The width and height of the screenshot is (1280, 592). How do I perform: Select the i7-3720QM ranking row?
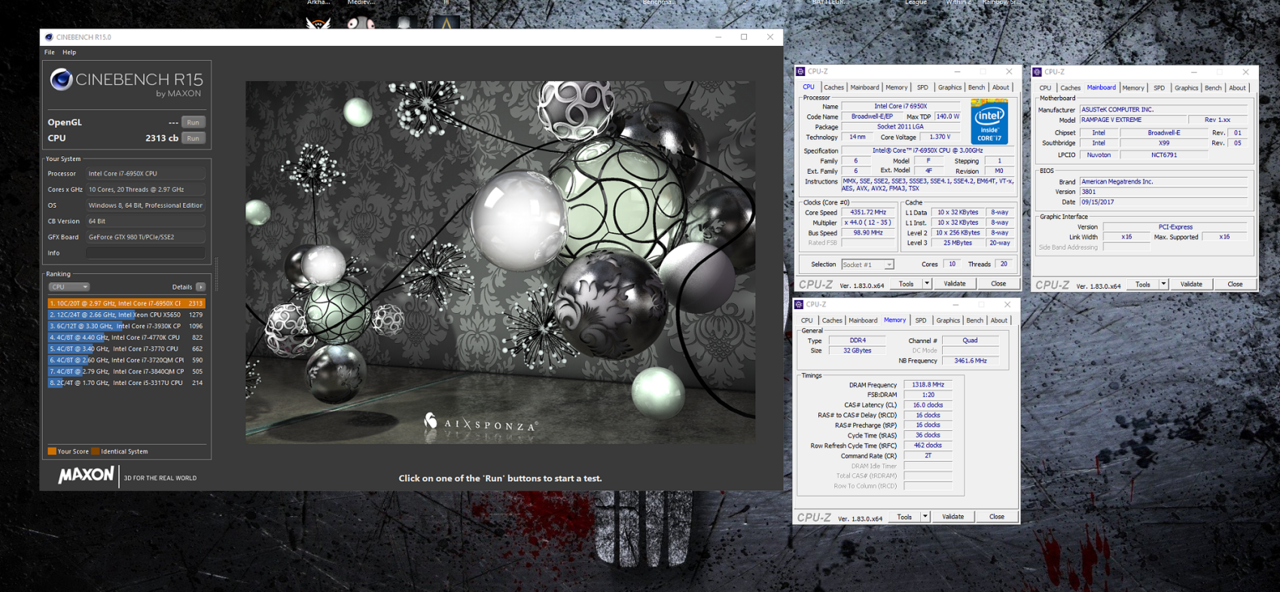point(126,360)
